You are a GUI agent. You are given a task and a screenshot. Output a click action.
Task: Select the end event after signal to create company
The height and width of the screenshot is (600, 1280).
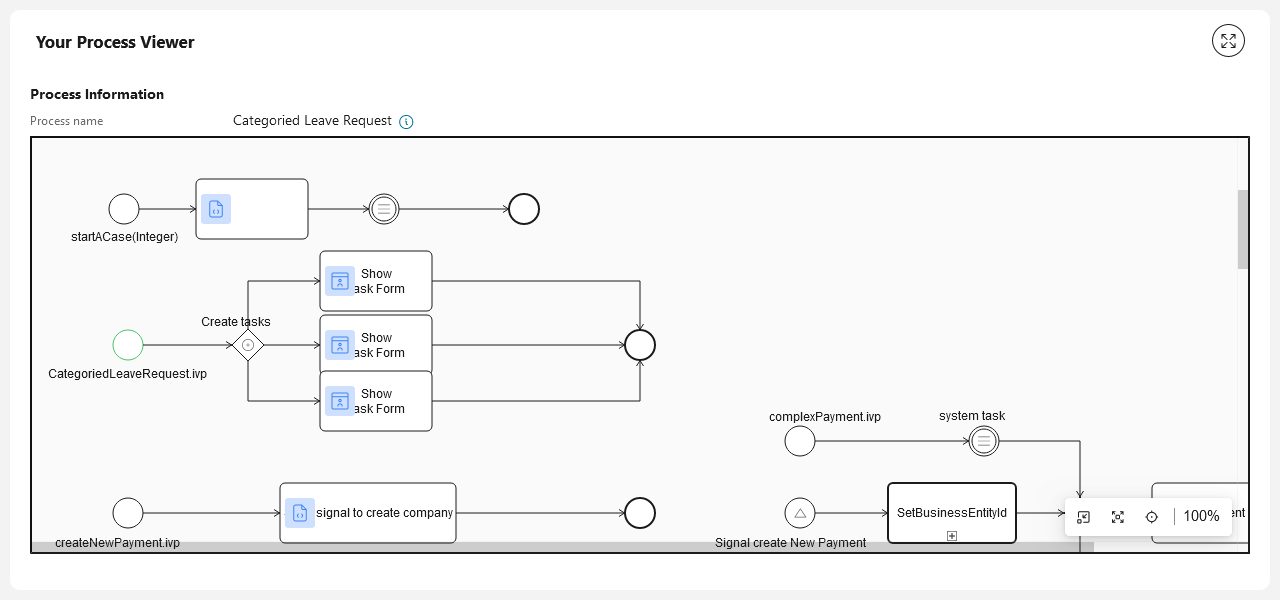click(640, 513)
